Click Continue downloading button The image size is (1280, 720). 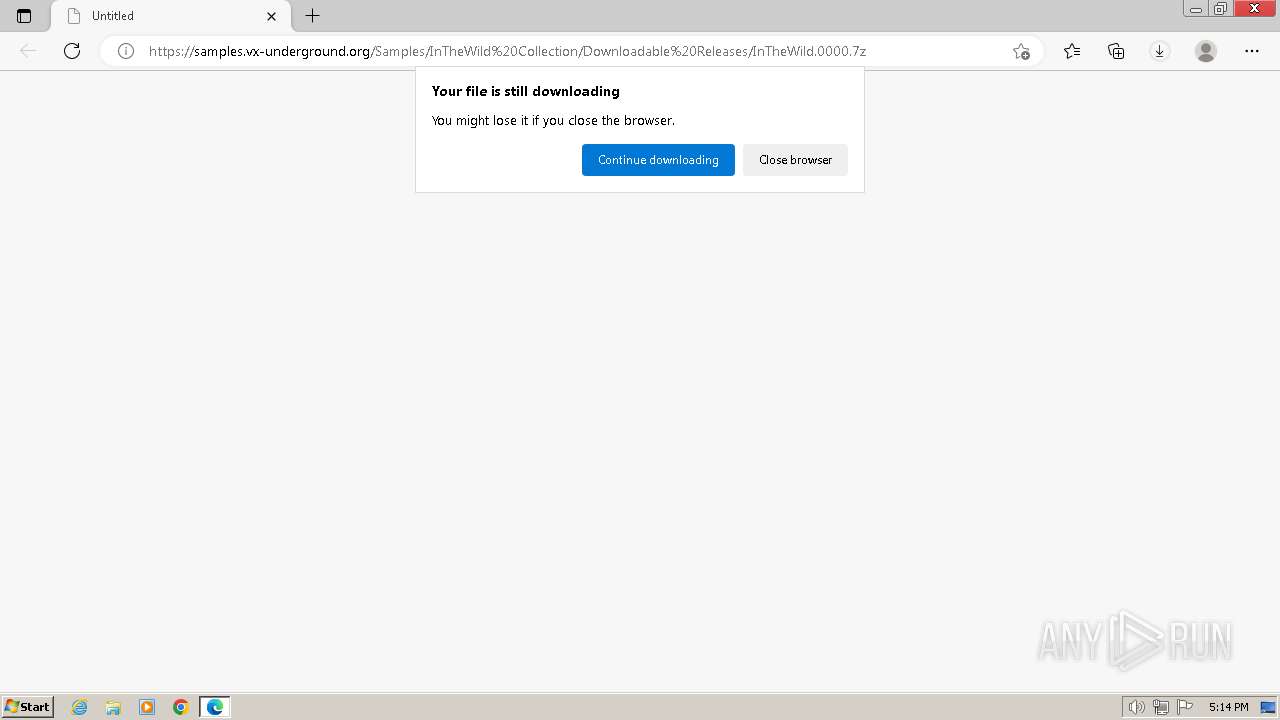(658, 160)
